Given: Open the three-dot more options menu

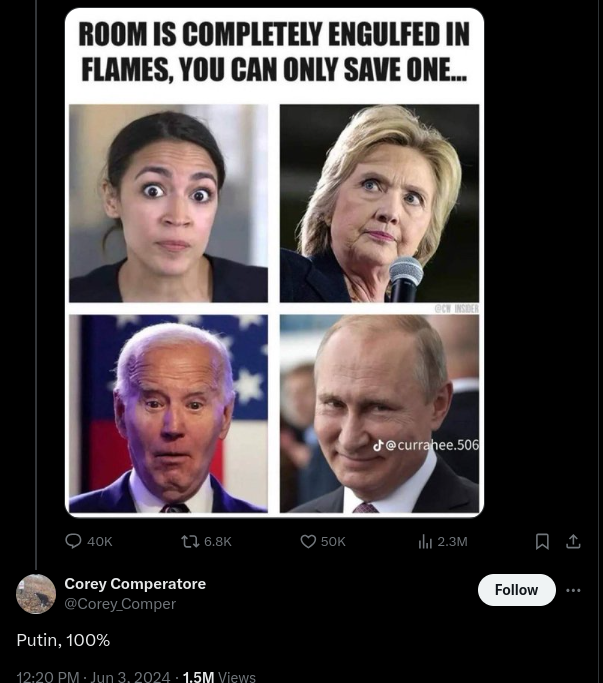Looking at the screenshot, I should click(x=573, y=590).
